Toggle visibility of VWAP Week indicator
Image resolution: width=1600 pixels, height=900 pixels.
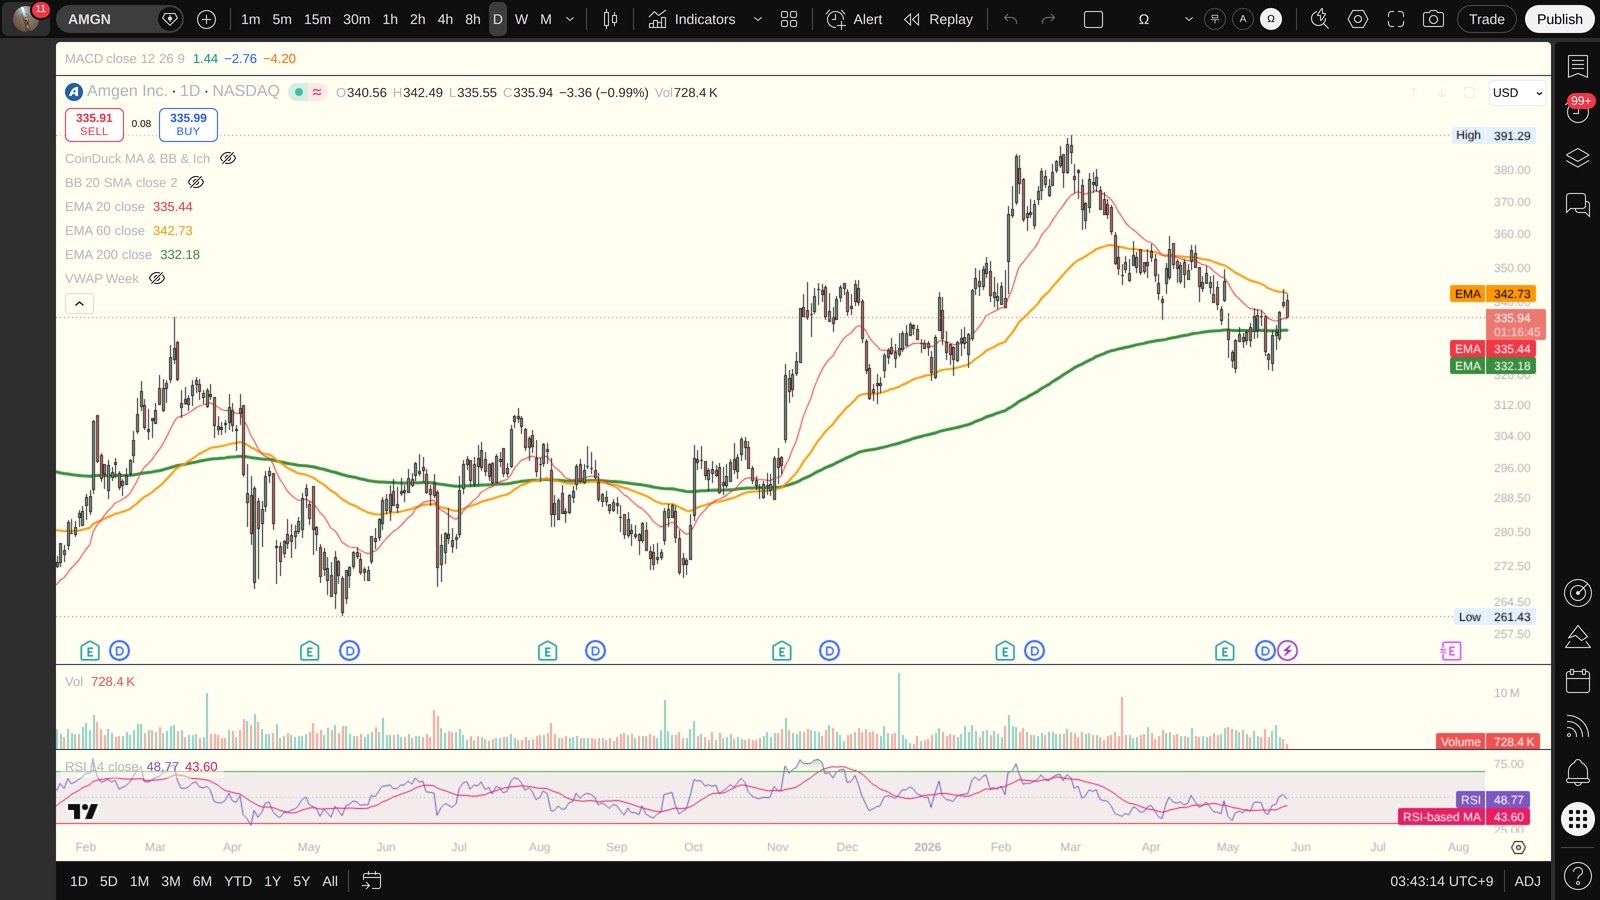(157, 278)
